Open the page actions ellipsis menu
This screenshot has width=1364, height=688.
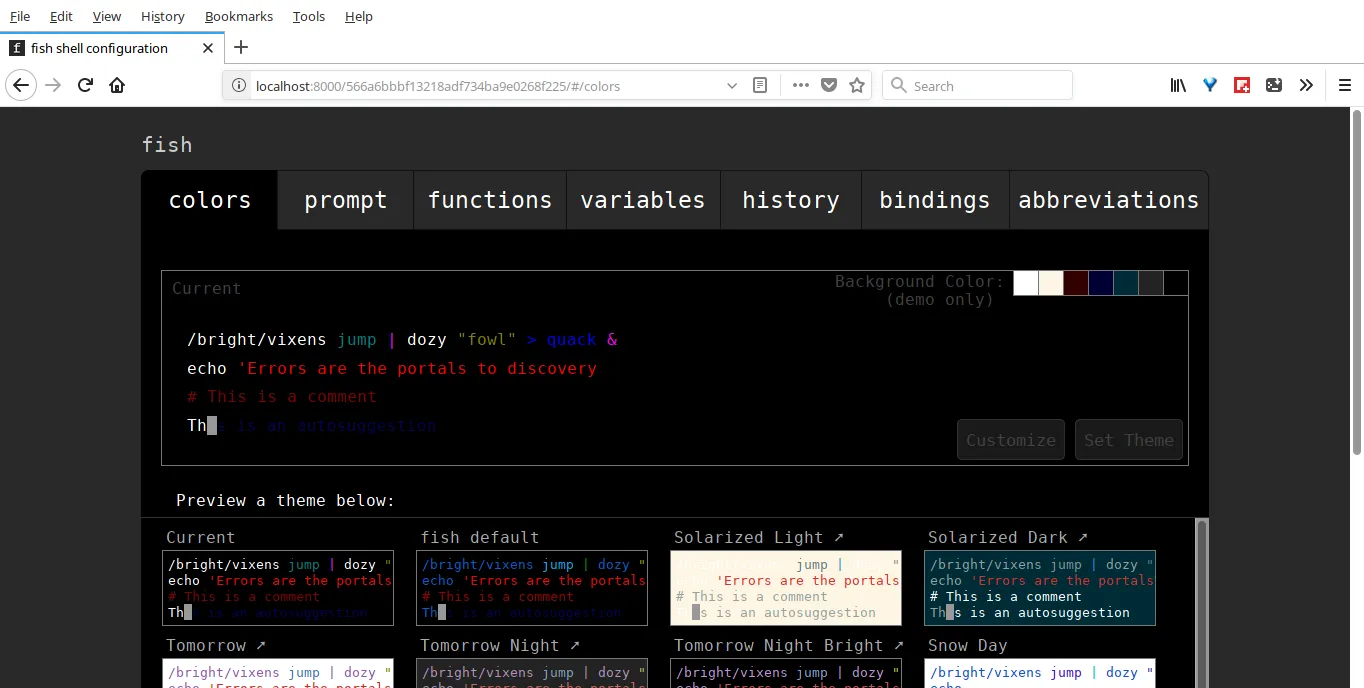pos(800,86)
